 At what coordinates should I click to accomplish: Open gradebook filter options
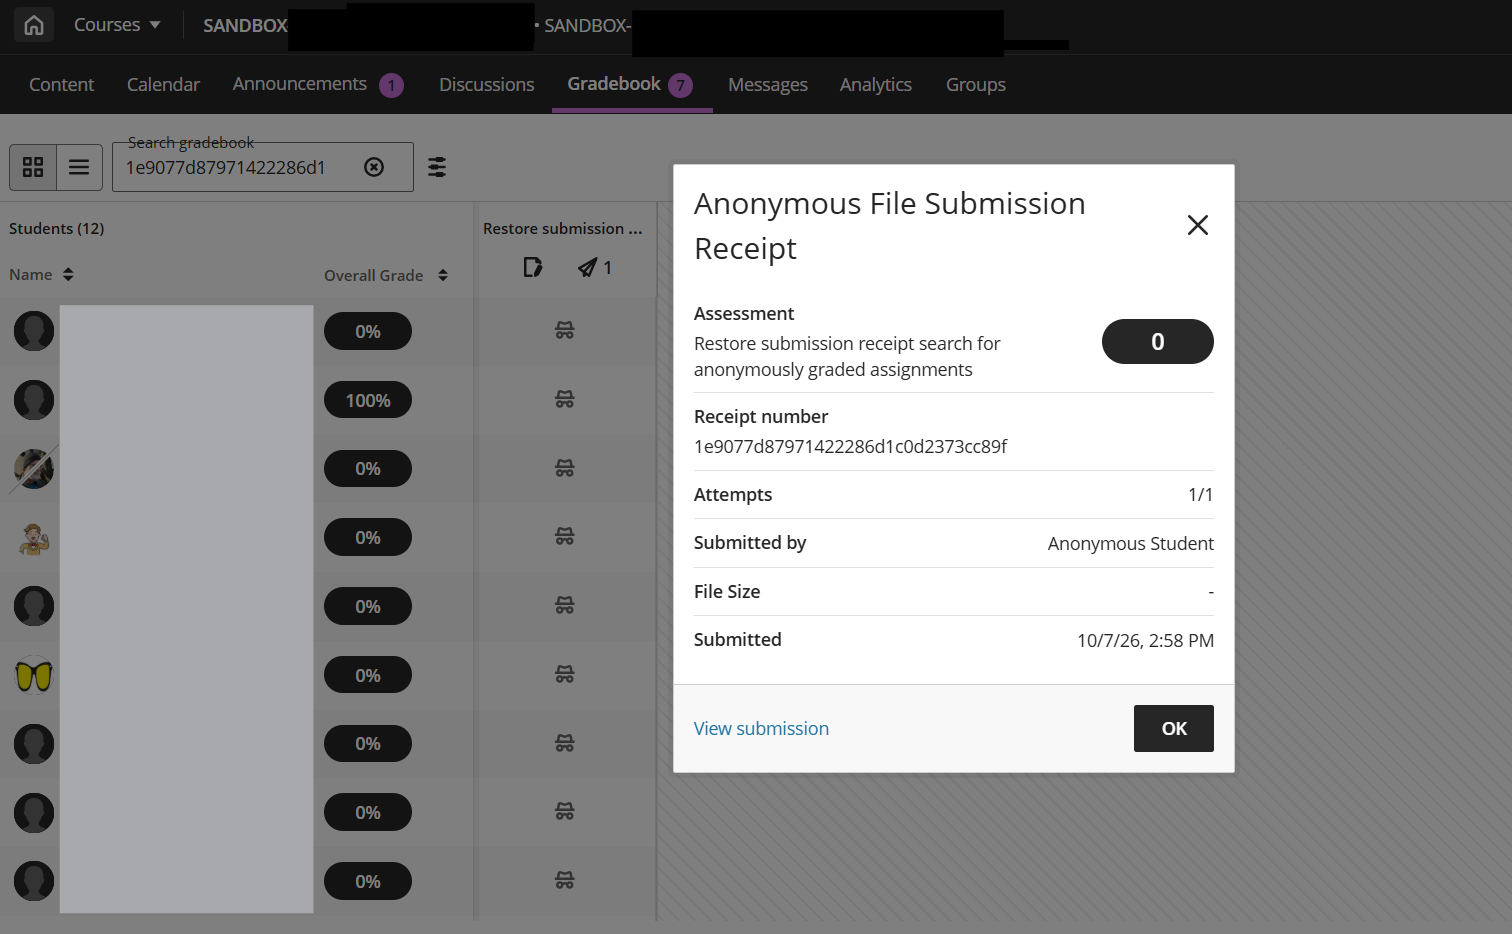437,167
